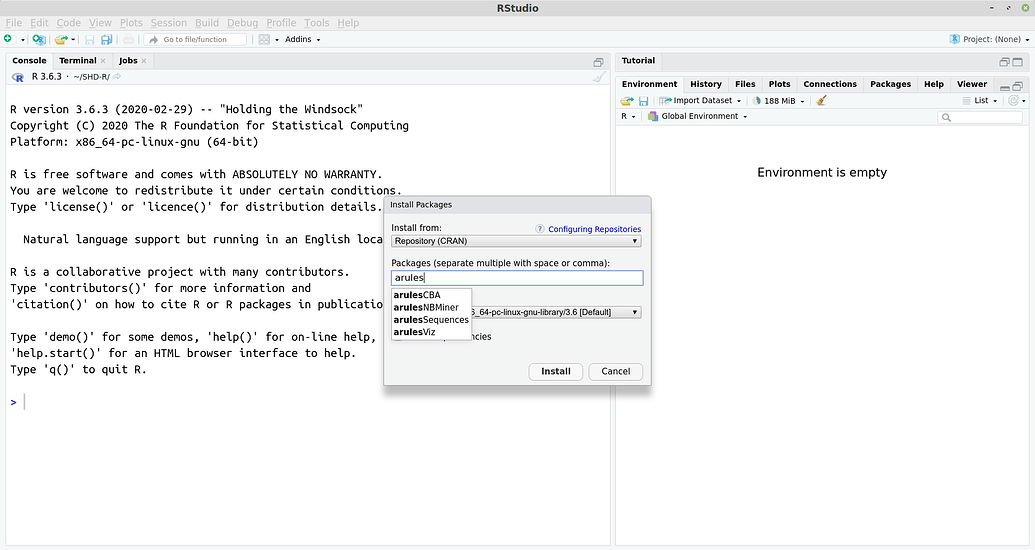Restore the Console pane size icon
The image size is (1035, 550).
[599, 62]
